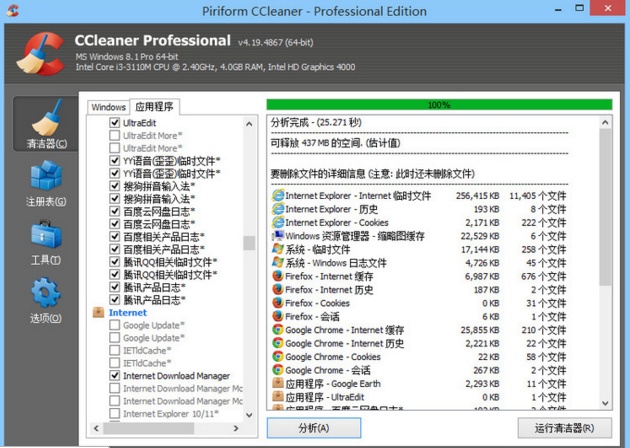Open the 清洁器 (Cleaner) section
This screenshot has width=630, height=448.
point(45,126)
